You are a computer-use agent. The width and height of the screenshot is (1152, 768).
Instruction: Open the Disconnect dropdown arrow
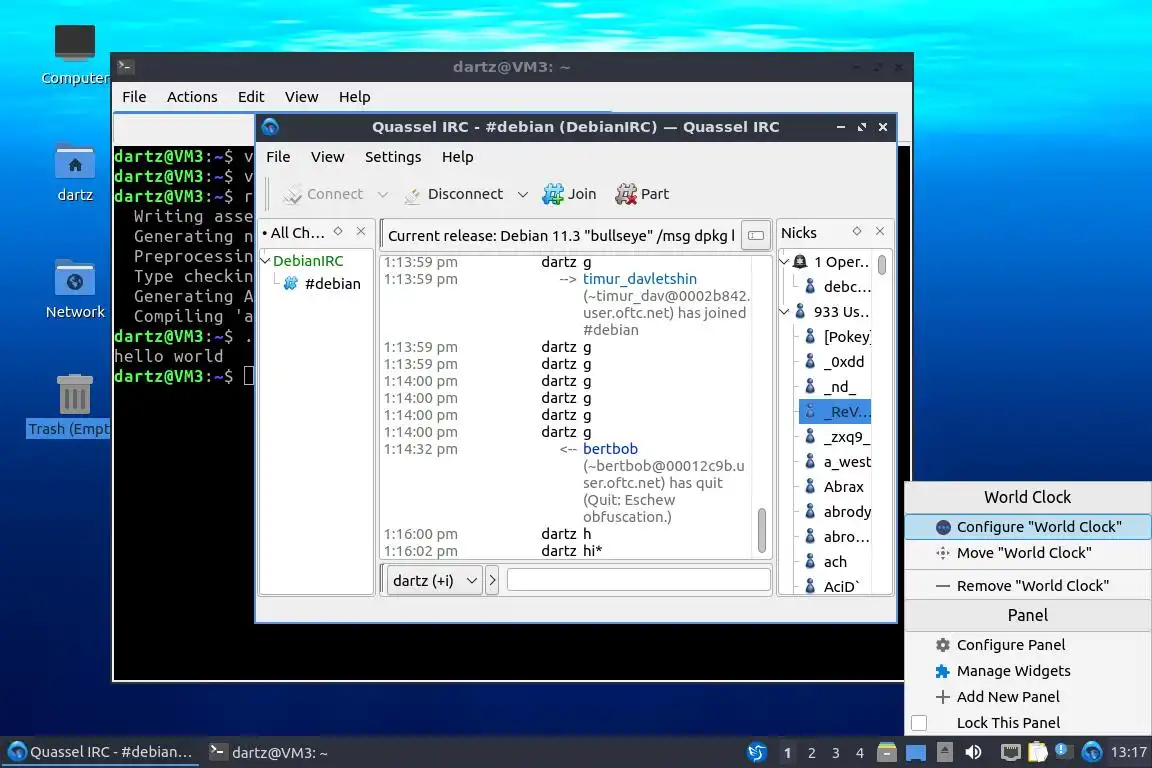(522, 195)
